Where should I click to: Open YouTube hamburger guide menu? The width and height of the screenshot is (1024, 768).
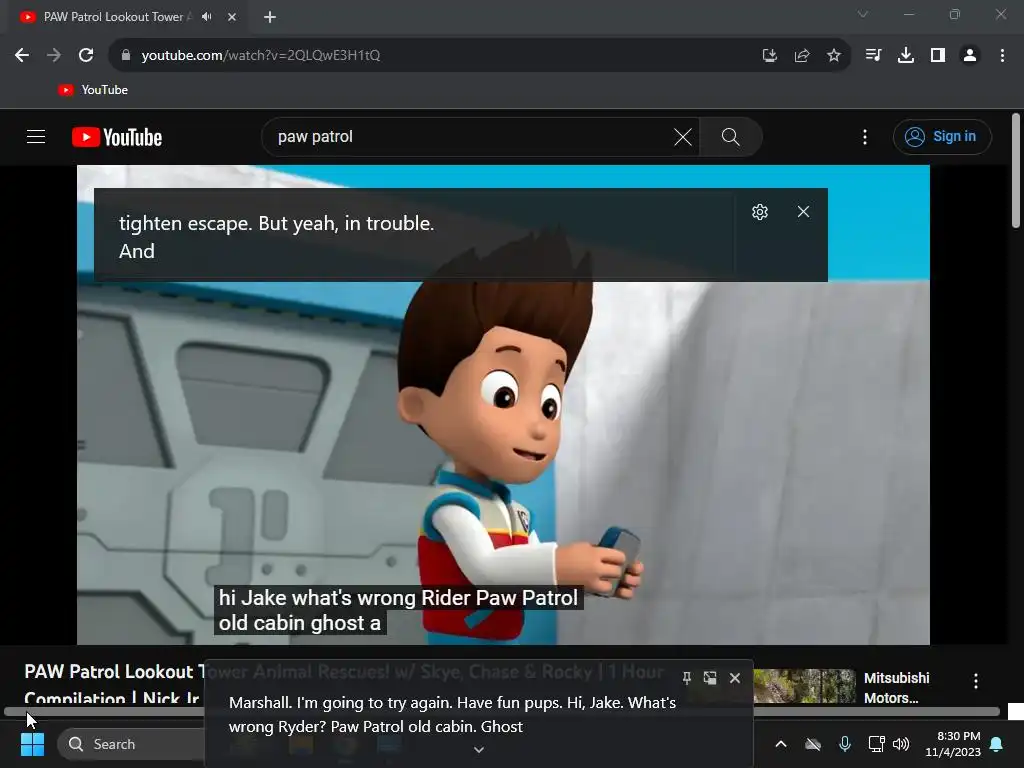(36, 136)
